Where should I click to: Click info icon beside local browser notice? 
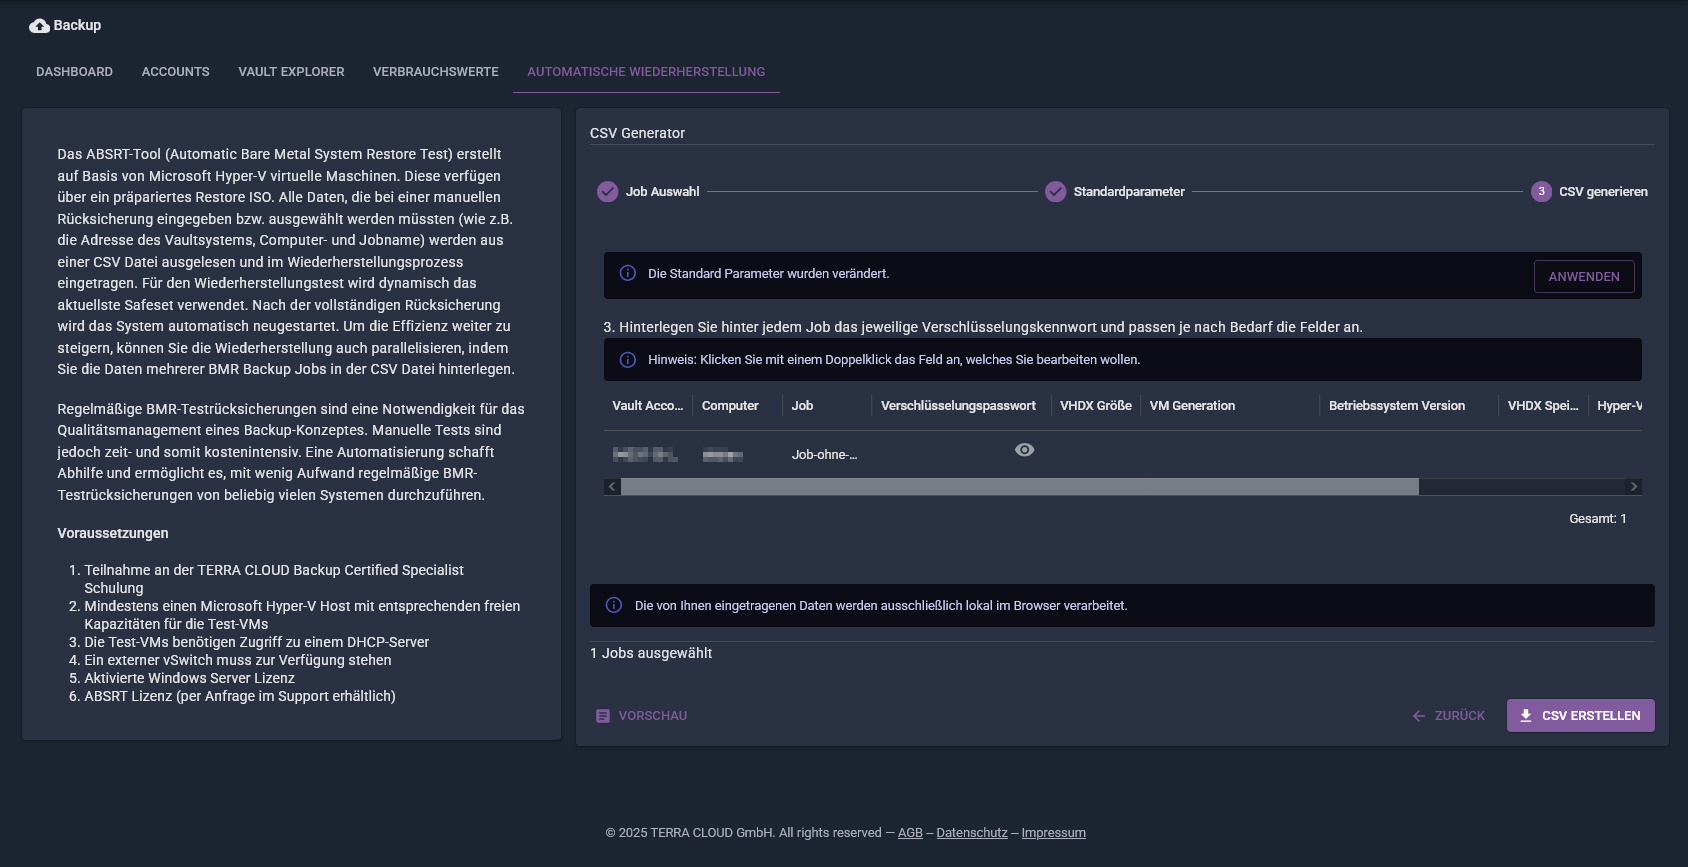coord(614,605)
